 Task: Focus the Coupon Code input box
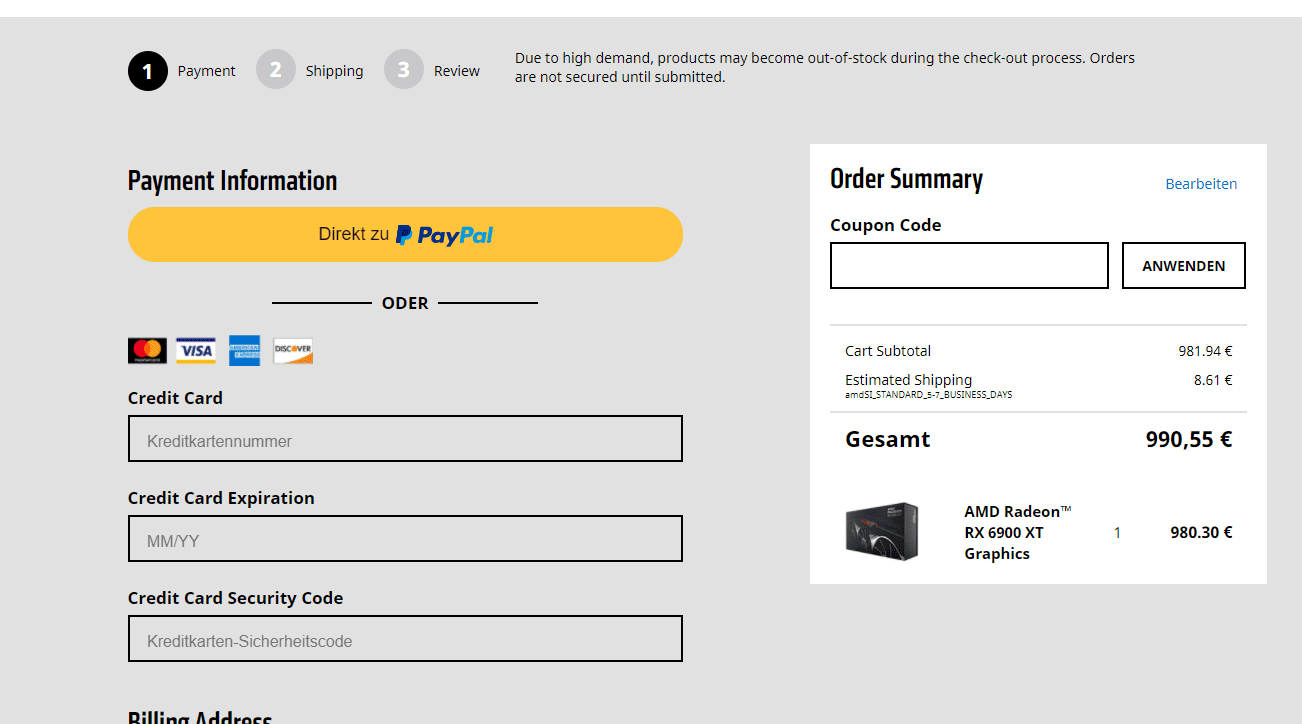pyautogui.click(x=969, y=266)
